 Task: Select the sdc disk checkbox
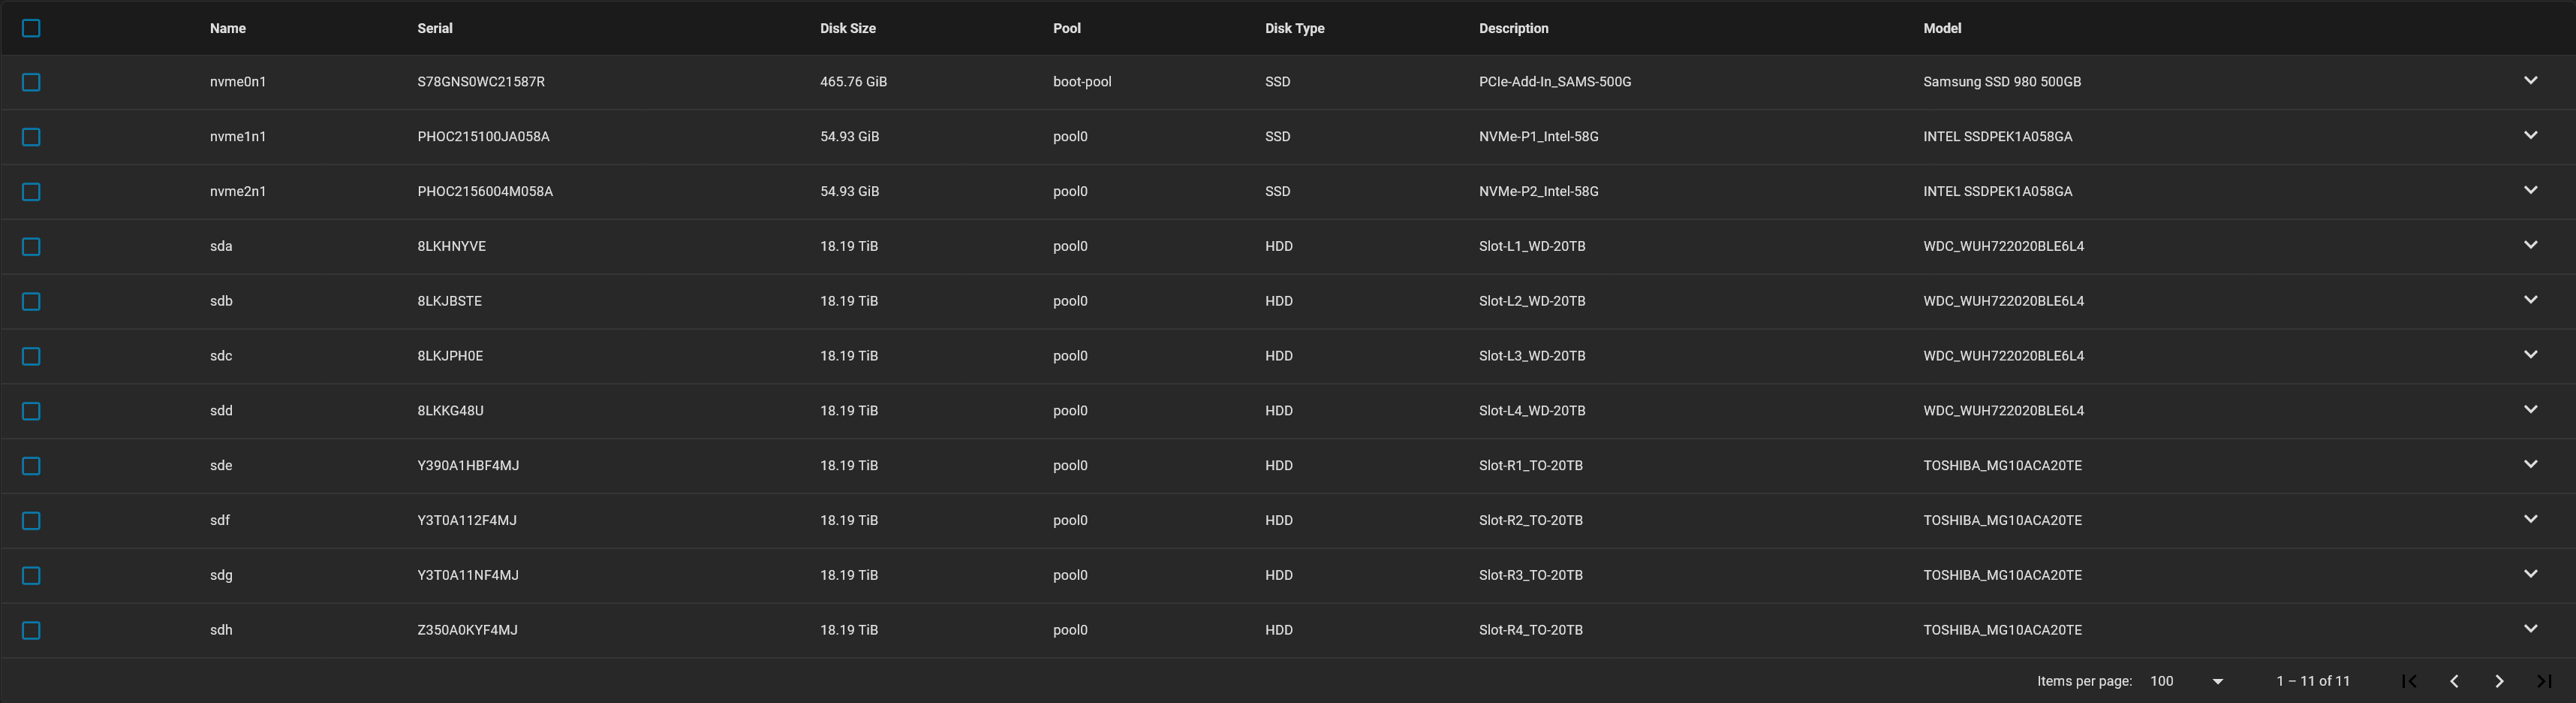(31, 356)
